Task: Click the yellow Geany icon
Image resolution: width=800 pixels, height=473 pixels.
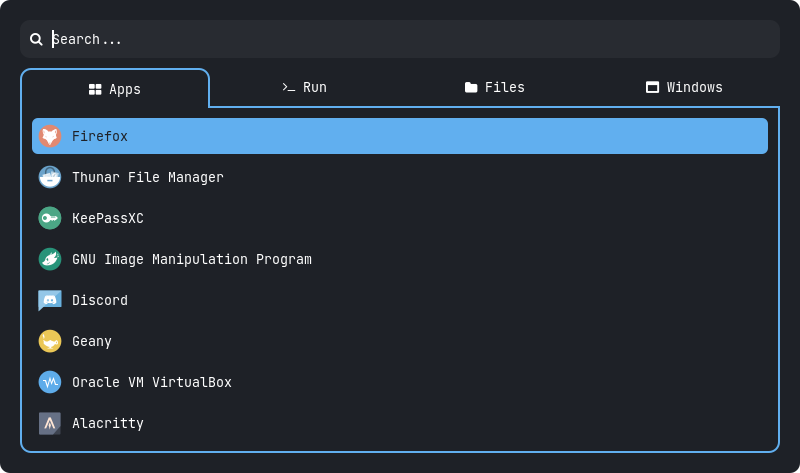Action: [50, 341]
